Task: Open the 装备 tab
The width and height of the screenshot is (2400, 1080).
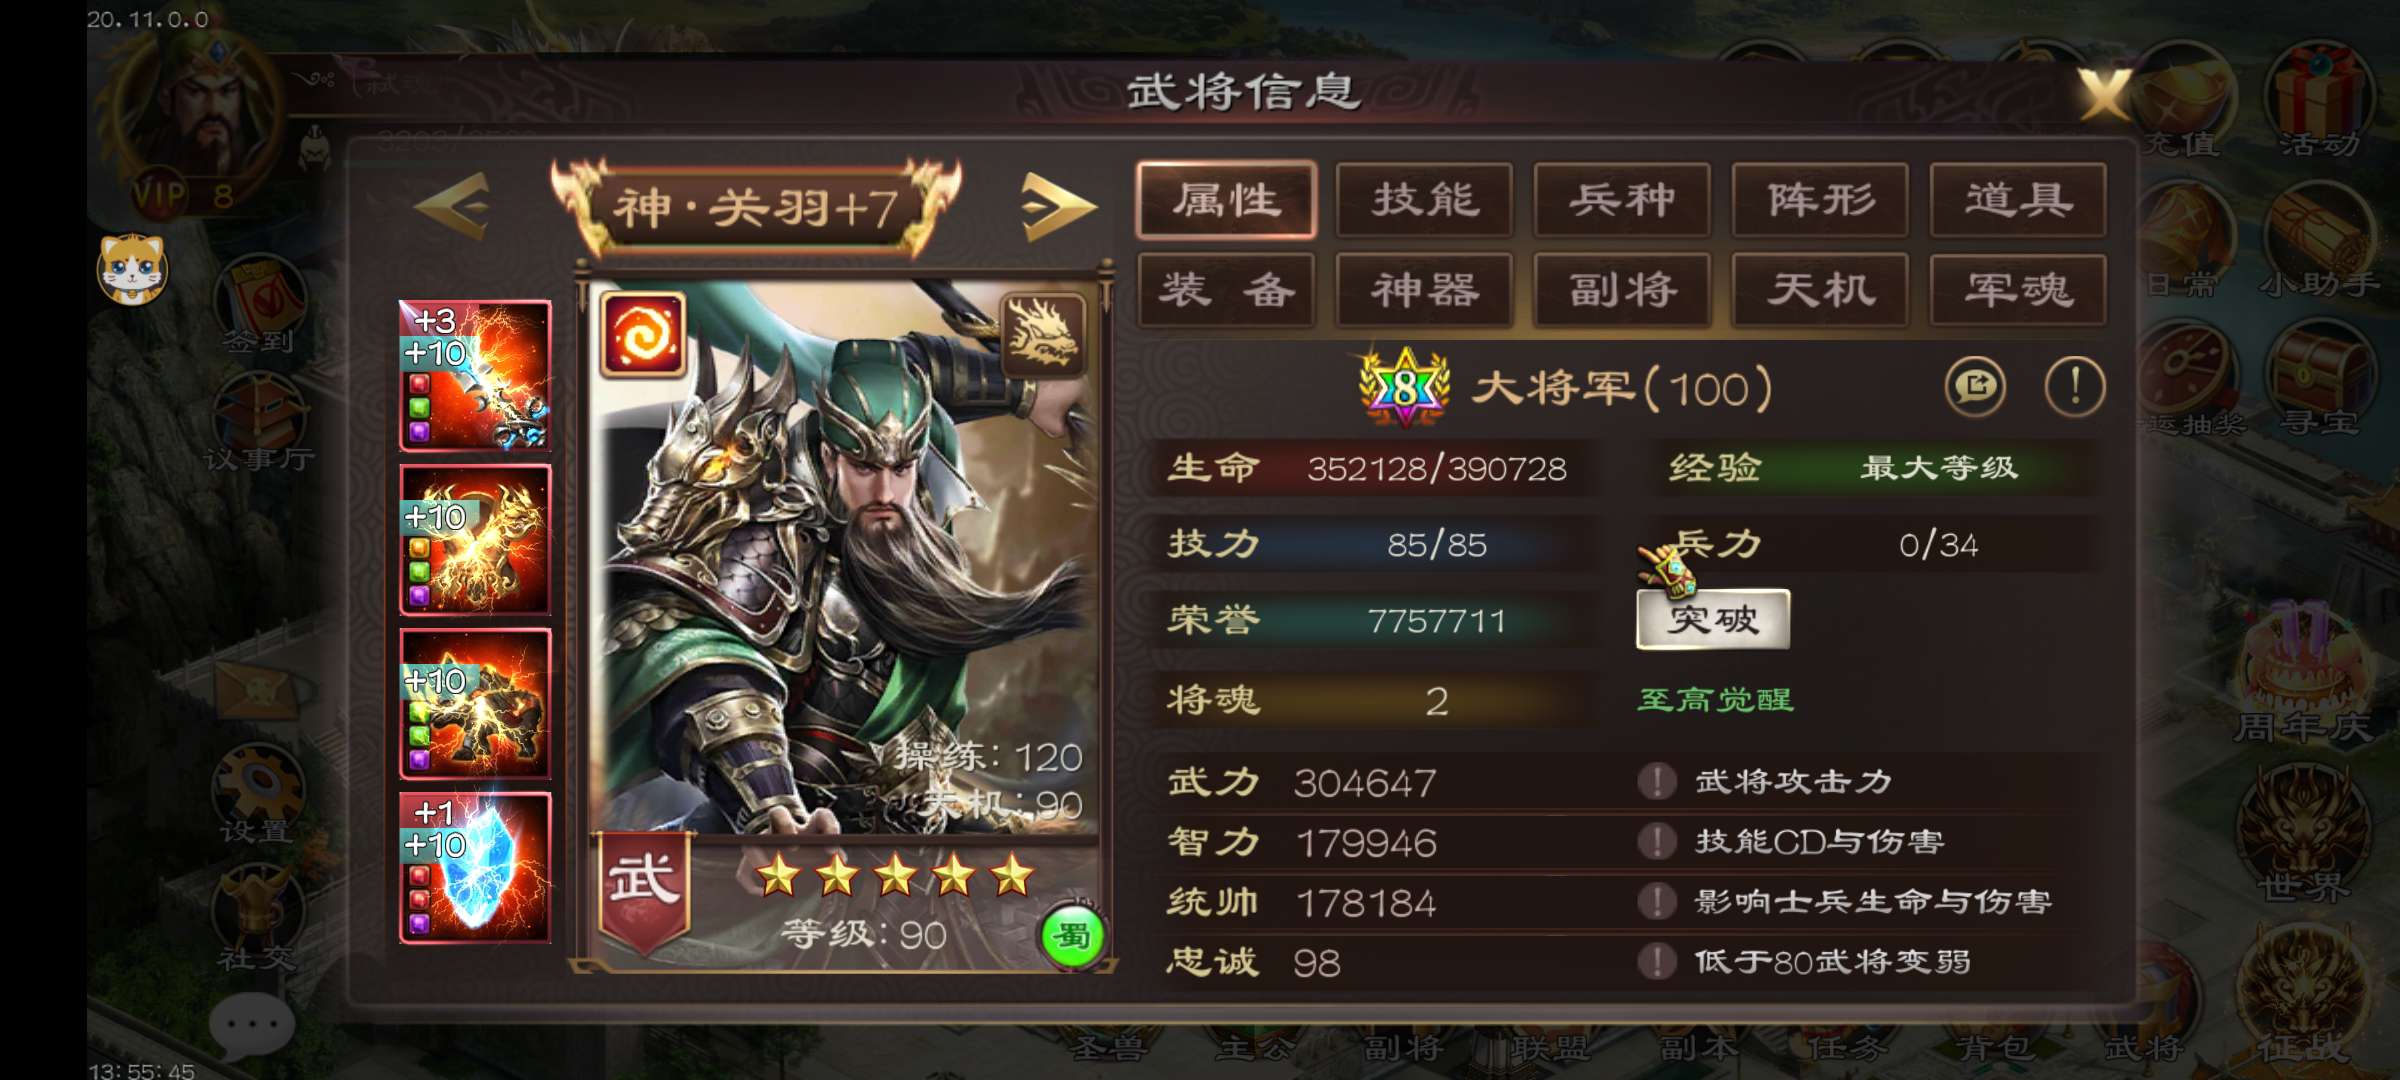Action: [x=1226, y=291]
